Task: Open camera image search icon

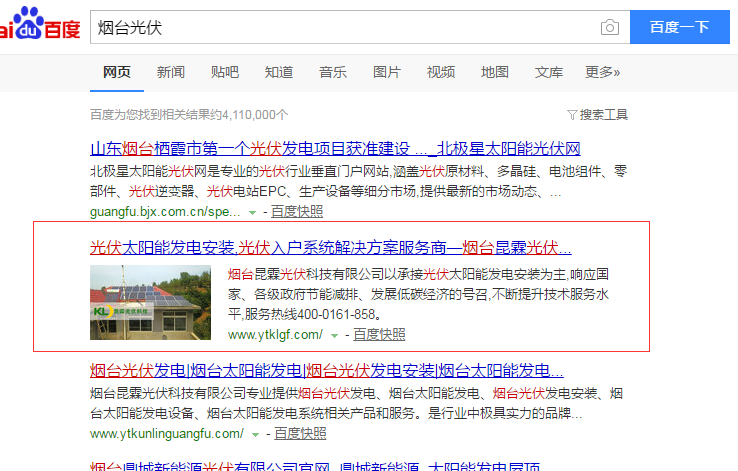Action: pos(609,28)
